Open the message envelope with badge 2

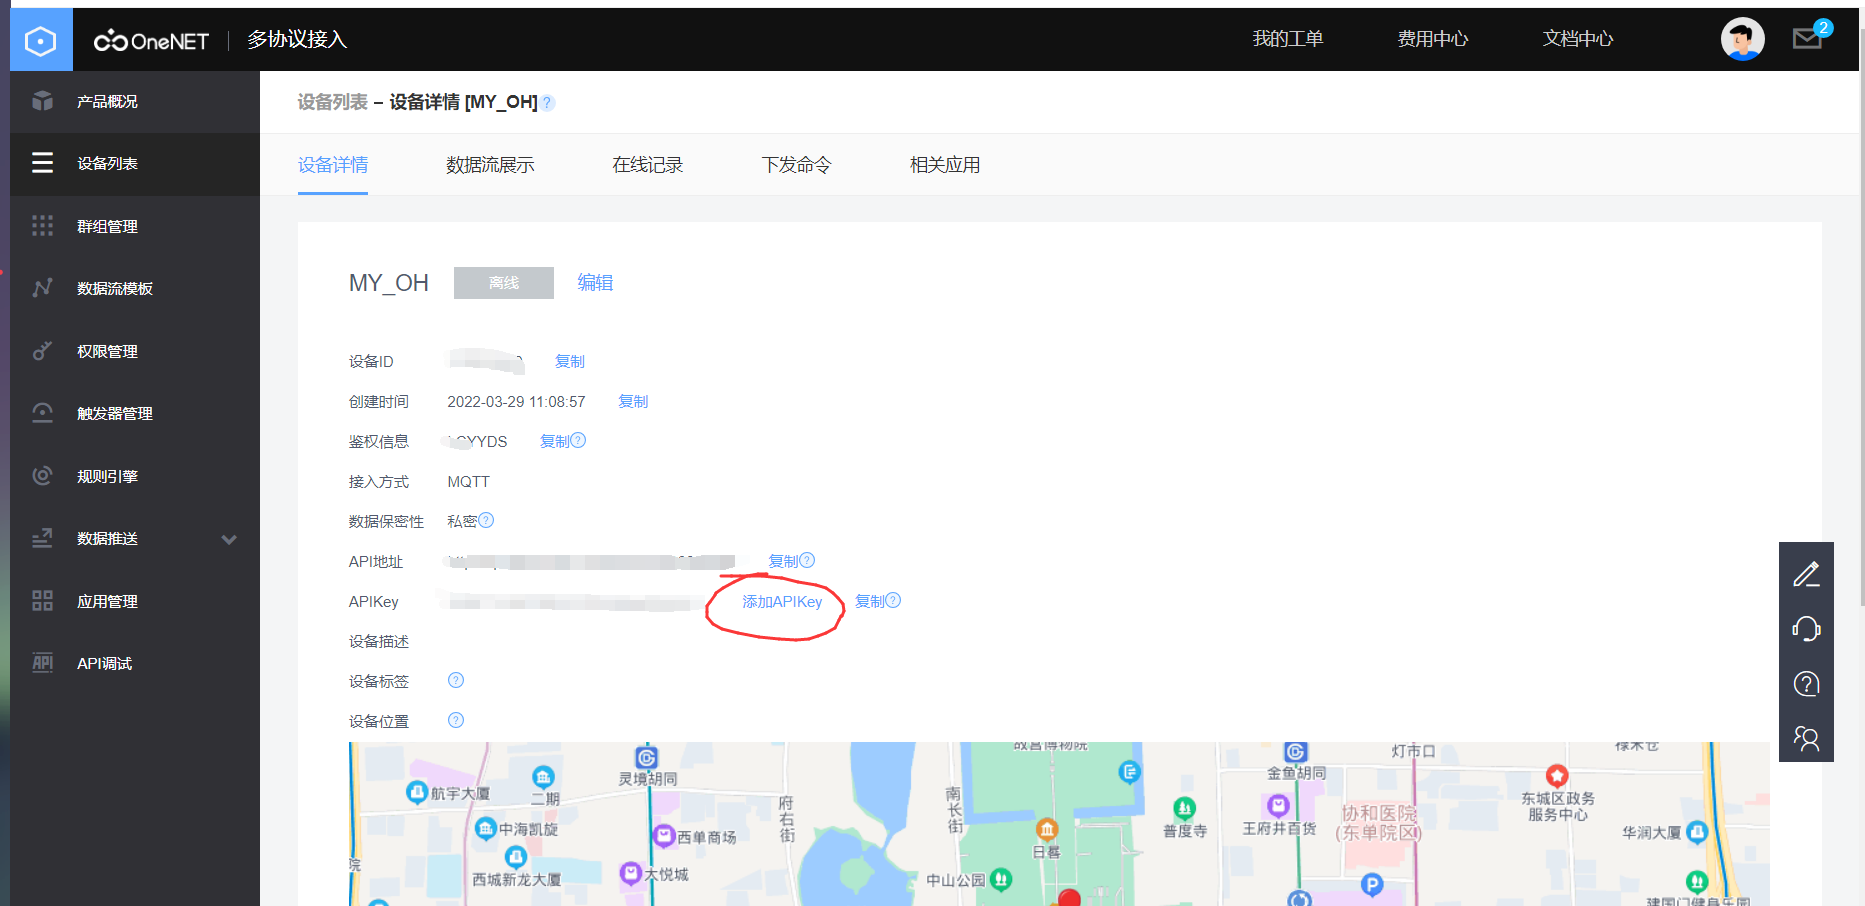tap(1806, 38)
